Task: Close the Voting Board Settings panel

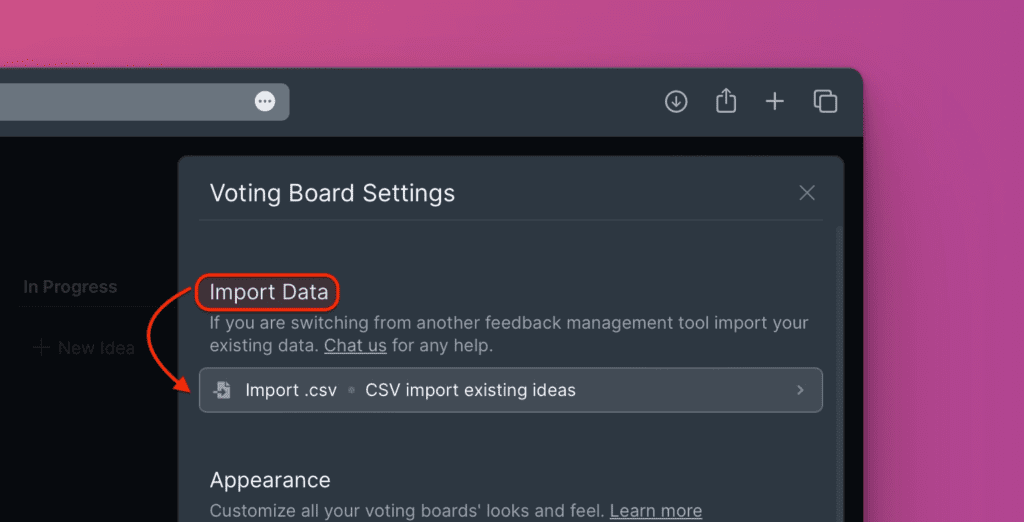Action: click(807, 193)
